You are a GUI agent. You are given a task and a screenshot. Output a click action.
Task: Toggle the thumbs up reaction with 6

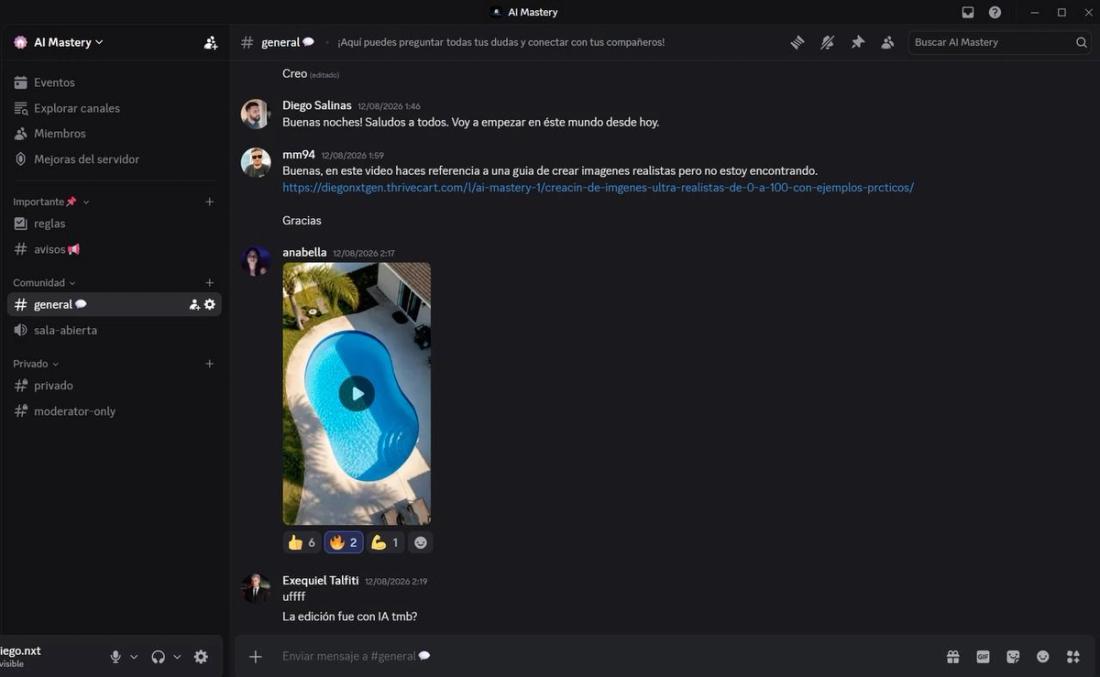pos(302,542)
